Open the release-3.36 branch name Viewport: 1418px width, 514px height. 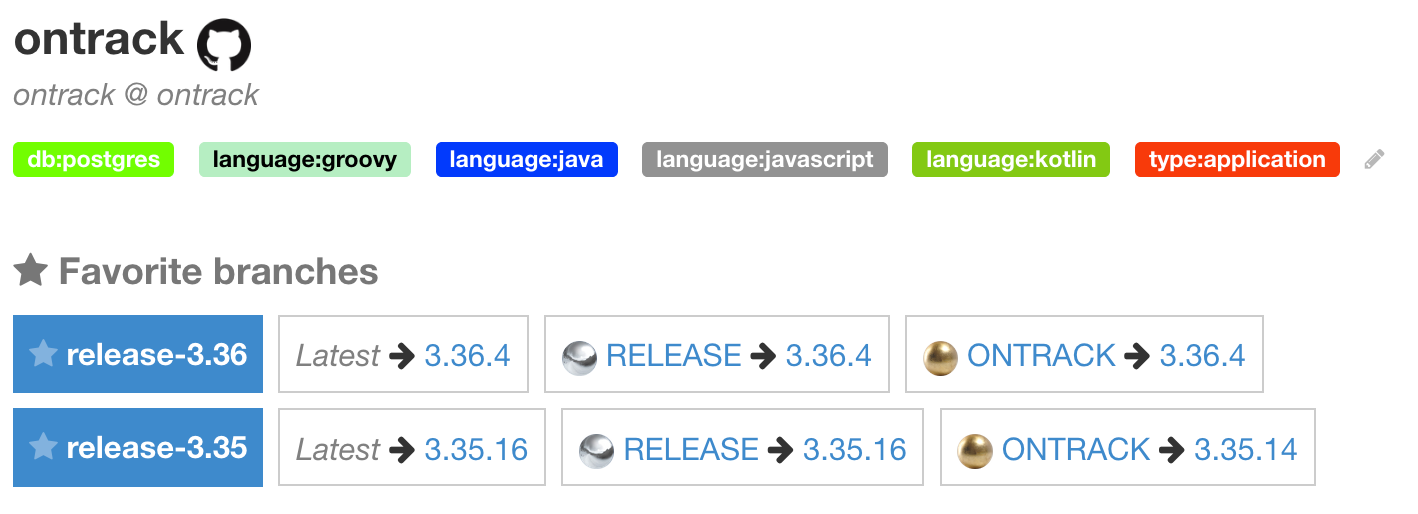click(156, 355)
